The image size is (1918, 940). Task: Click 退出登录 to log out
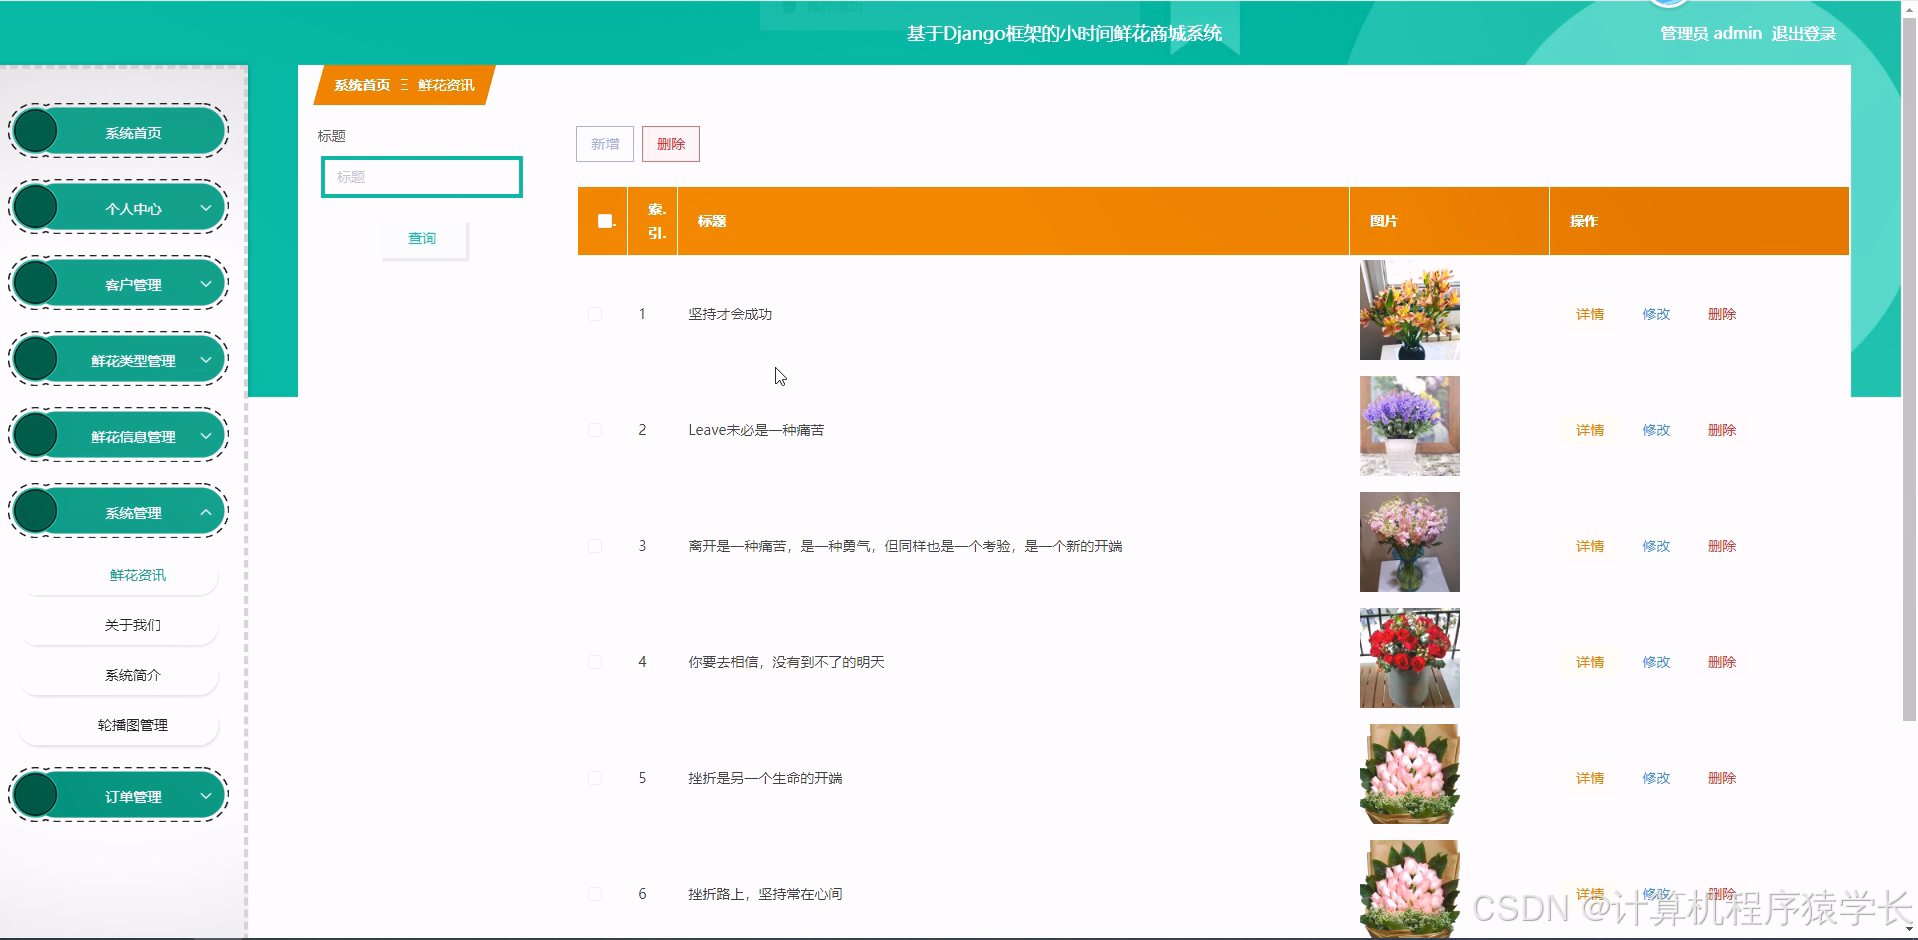click(x=1804, y=33)
